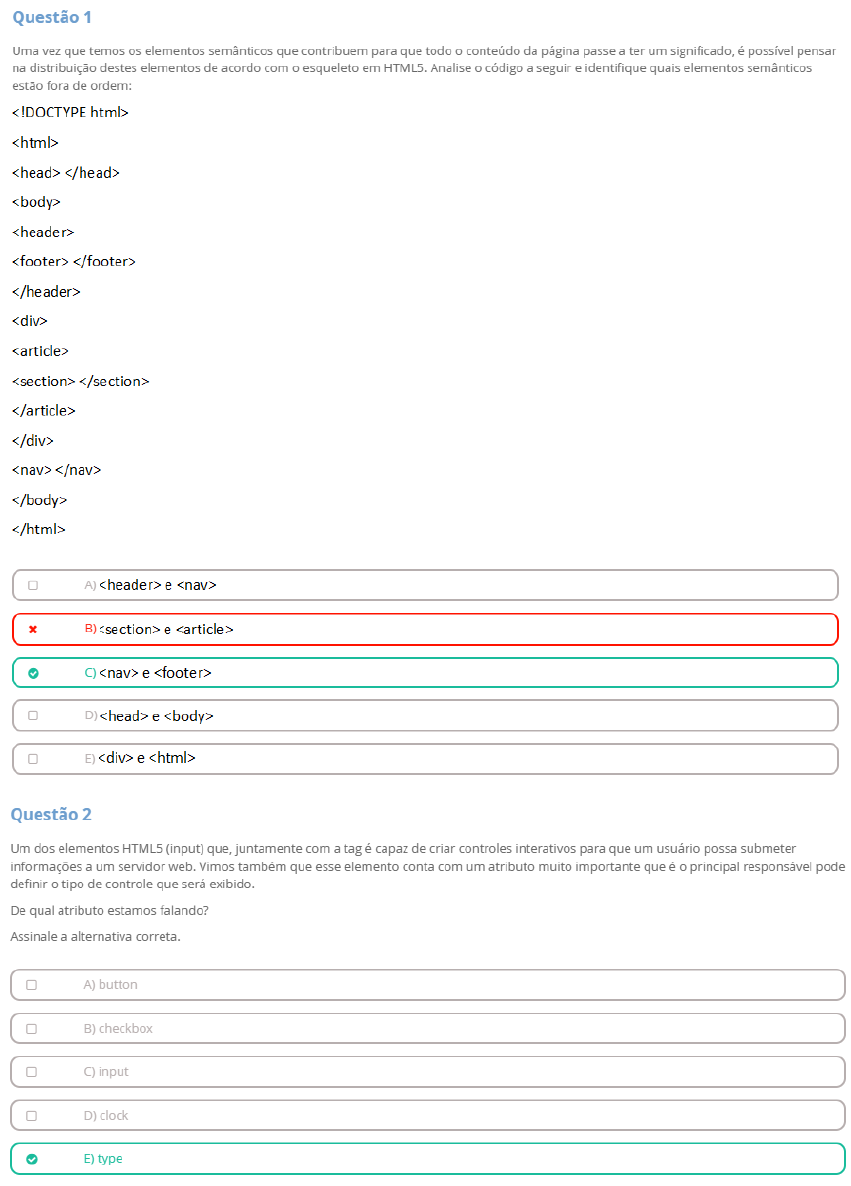The height and width of the screenshot is (1186, 851).
Task: Select the E) type answer label
Action: 103,1159
